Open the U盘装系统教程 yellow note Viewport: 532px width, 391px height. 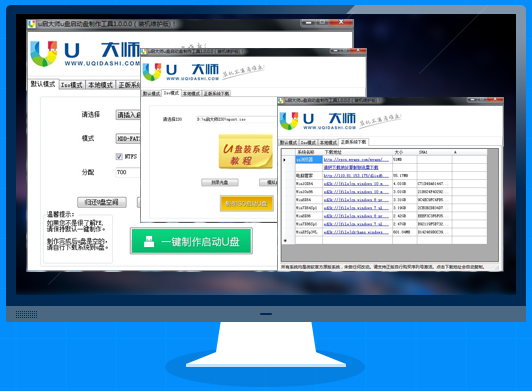tap(246, 151)
